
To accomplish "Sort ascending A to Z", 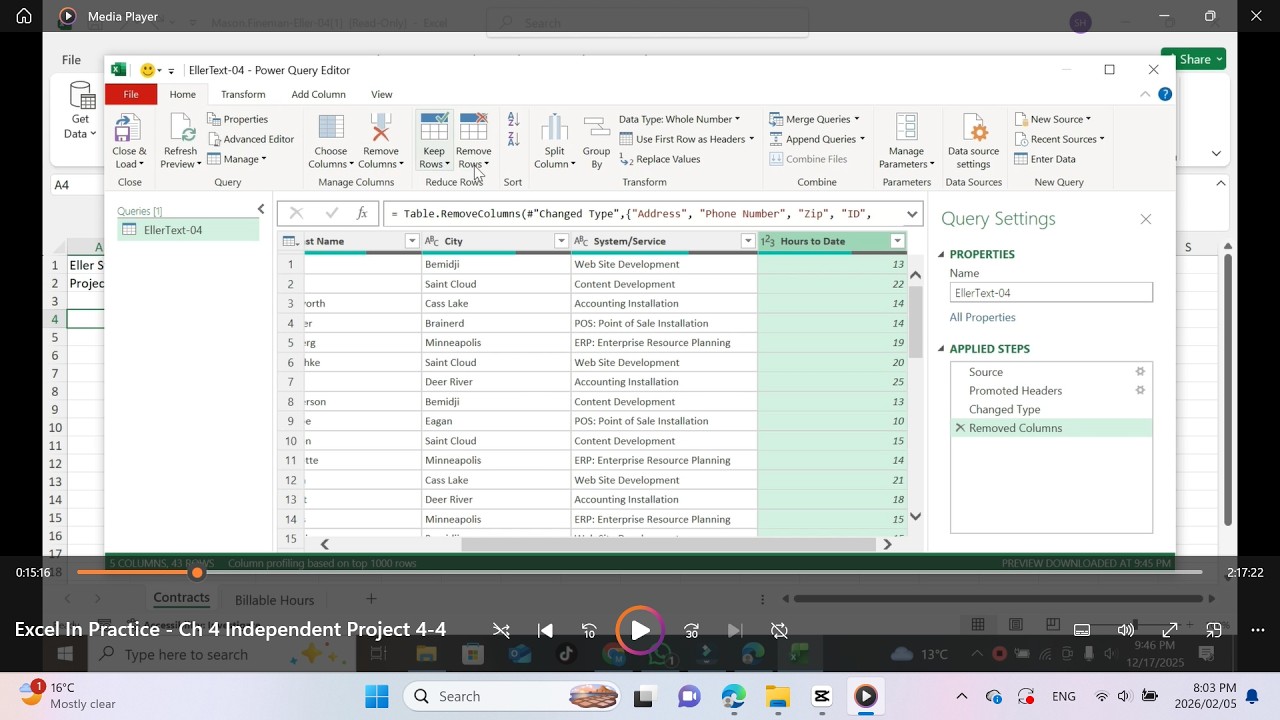I will point(513,120).
